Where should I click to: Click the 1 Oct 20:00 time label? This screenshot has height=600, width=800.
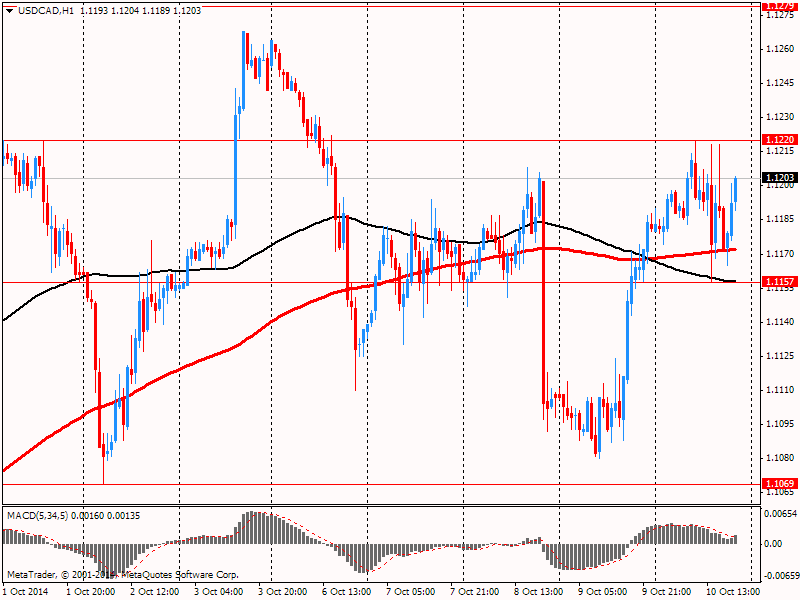click(91, 592)
